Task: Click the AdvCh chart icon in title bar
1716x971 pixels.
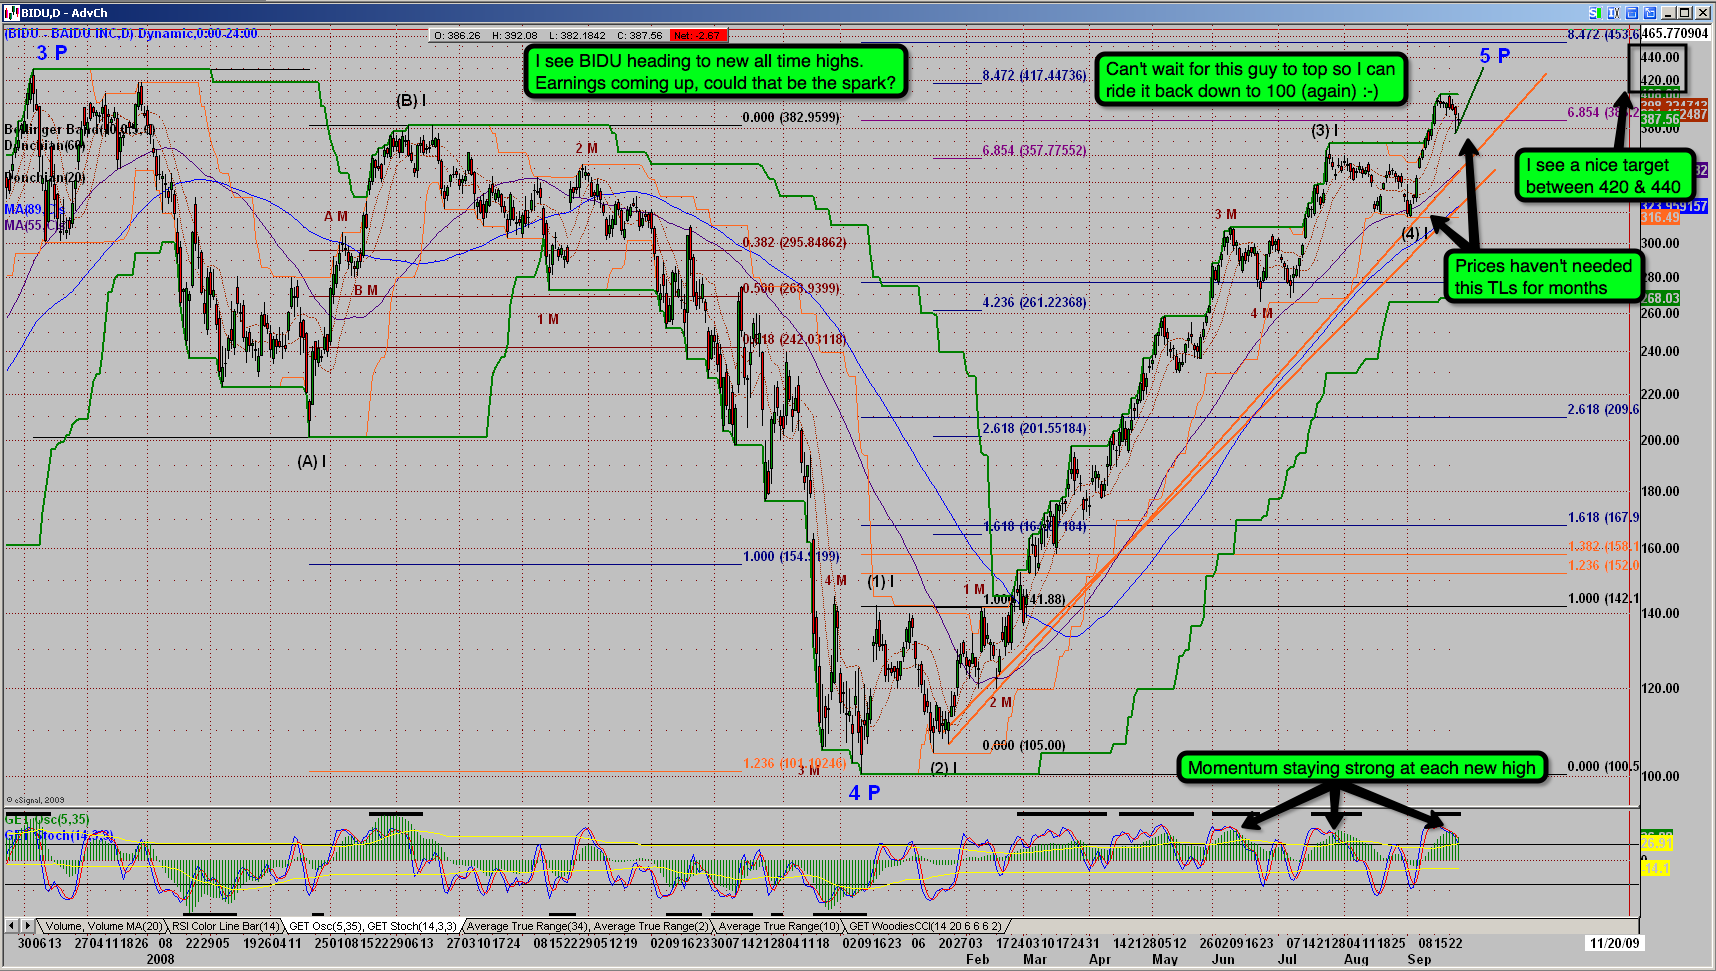Action: point(12,12)
